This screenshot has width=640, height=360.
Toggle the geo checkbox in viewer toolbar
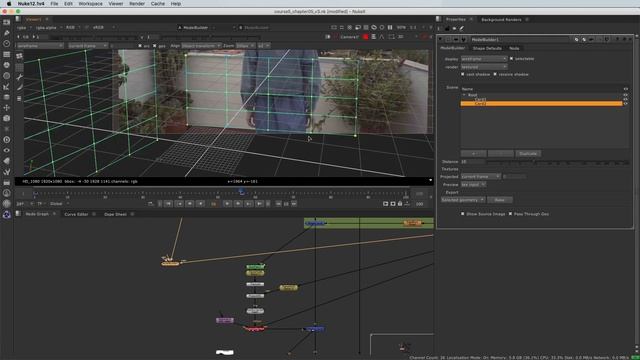tap(155, 46)
